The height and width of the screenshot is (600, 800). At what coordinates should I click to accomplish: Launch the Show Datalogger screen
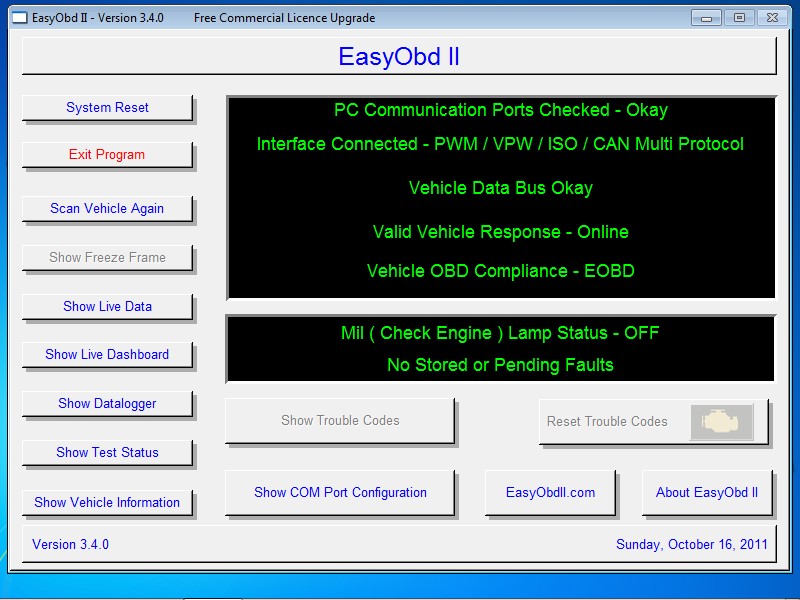[x=107, y=404]
